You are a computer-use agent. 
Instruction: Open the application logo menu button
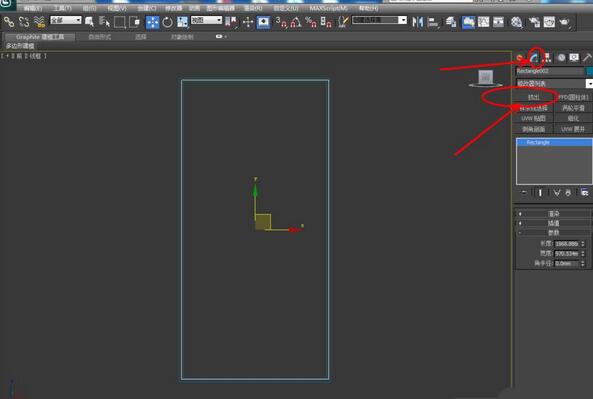7,4
